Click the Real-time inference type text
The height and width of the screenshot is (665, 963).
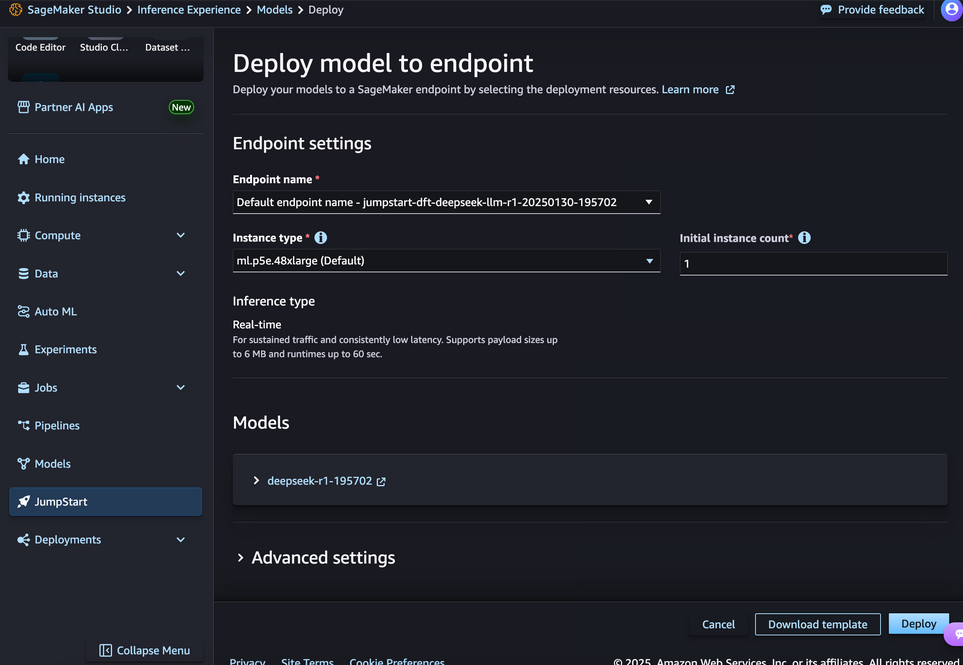point(257,324)
